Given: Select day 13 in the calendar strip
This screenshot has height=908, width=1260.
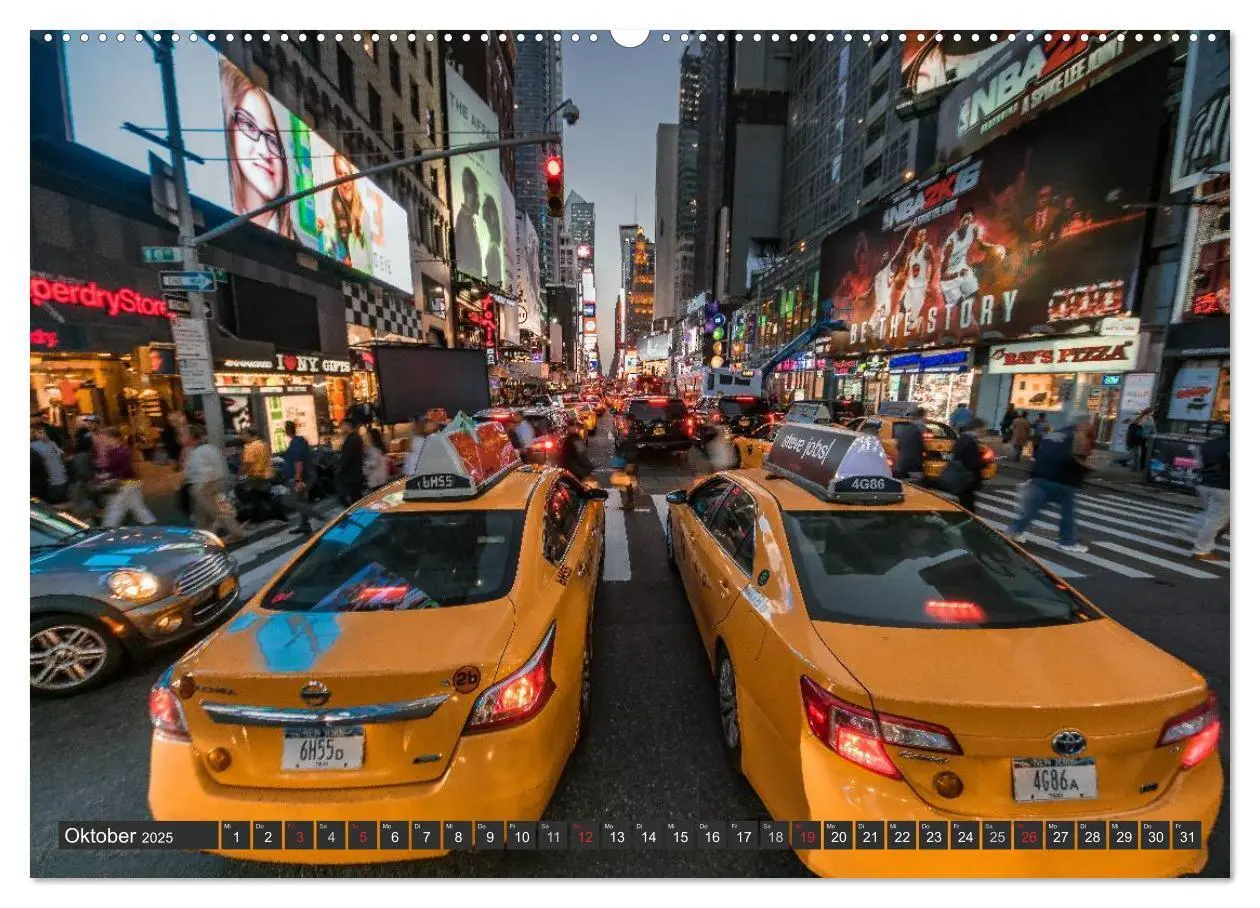Looking at the screenshot, I should (x=616, y=836).
